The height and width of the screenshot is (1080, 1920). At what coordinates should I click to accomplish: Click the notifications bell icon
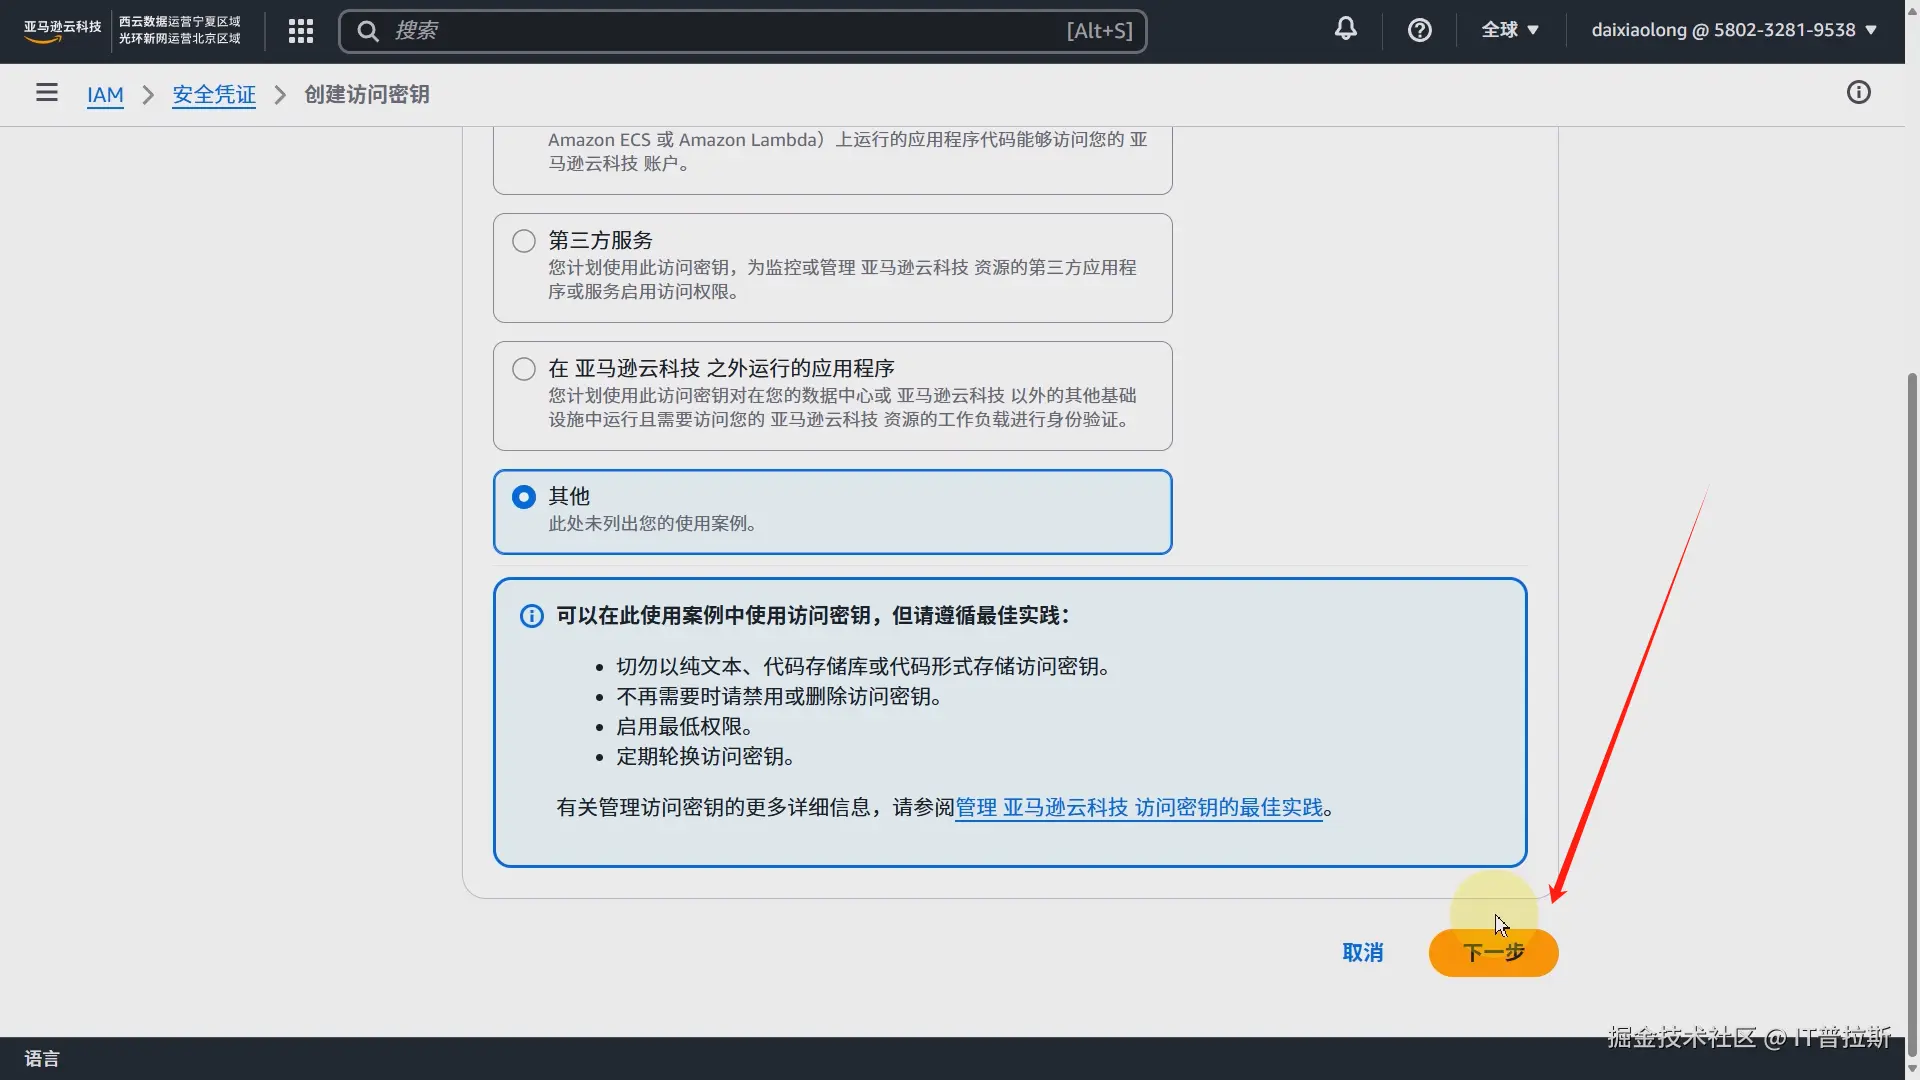coord(1346,29)
